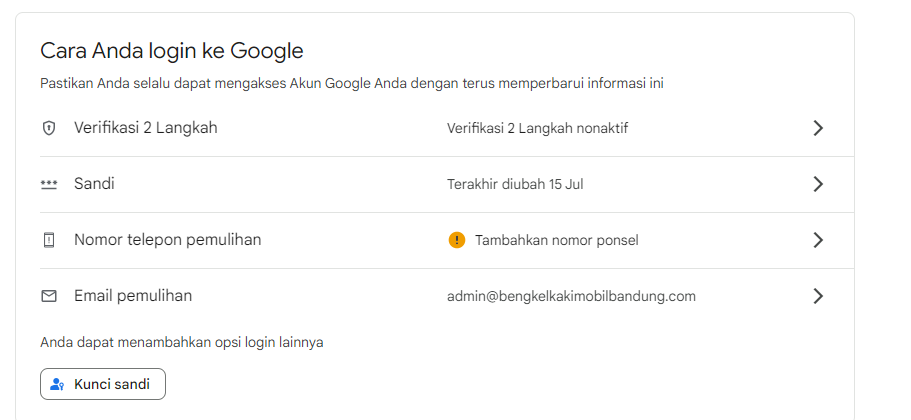Open Nomor telepon pemulihan chevron arrow
This screenshot has height=420, width=911.
click(818, 240)
